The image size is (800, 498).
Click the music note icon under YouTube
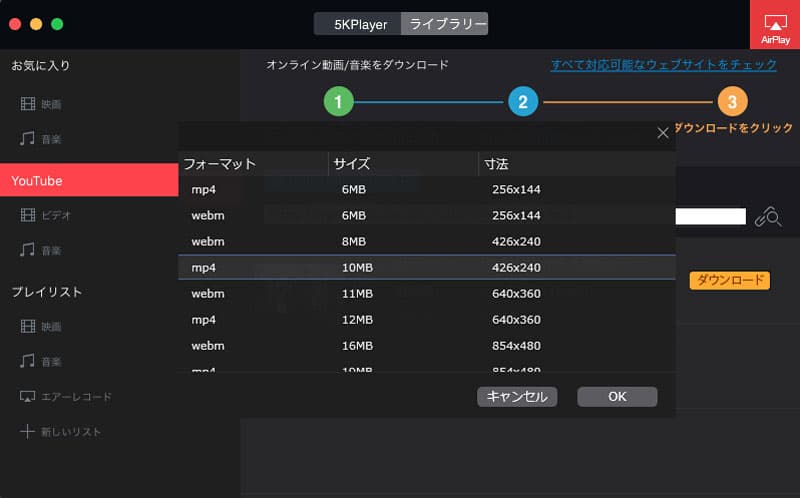coord(27,250)
